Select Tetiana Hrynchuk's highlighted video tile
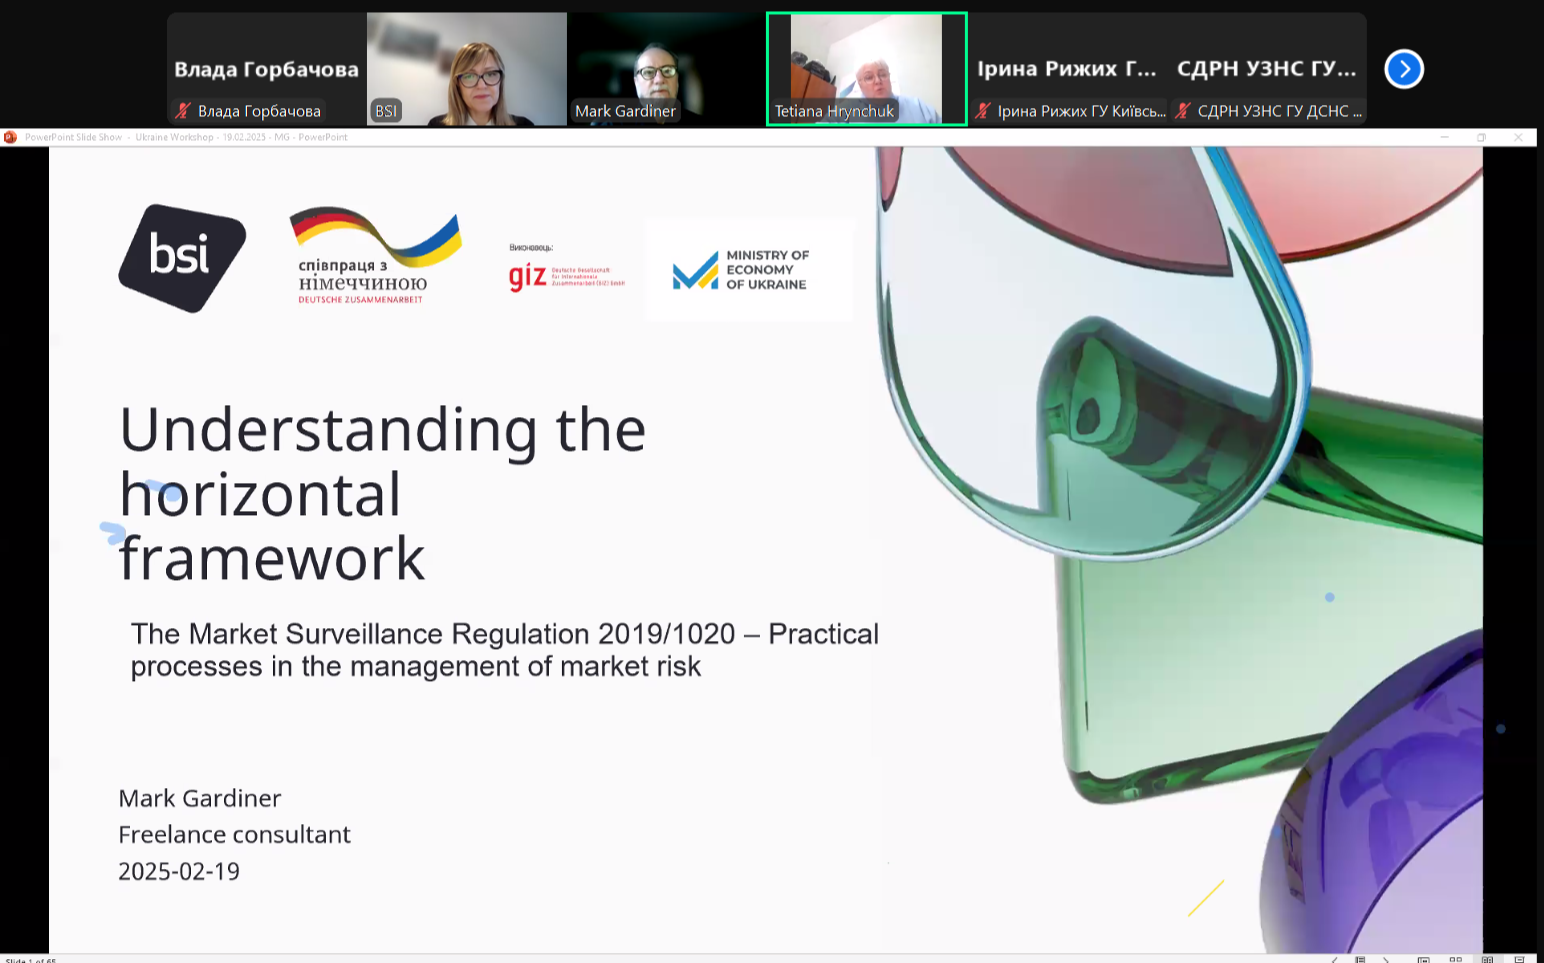The image size is (1544, 963). (866, 69)
